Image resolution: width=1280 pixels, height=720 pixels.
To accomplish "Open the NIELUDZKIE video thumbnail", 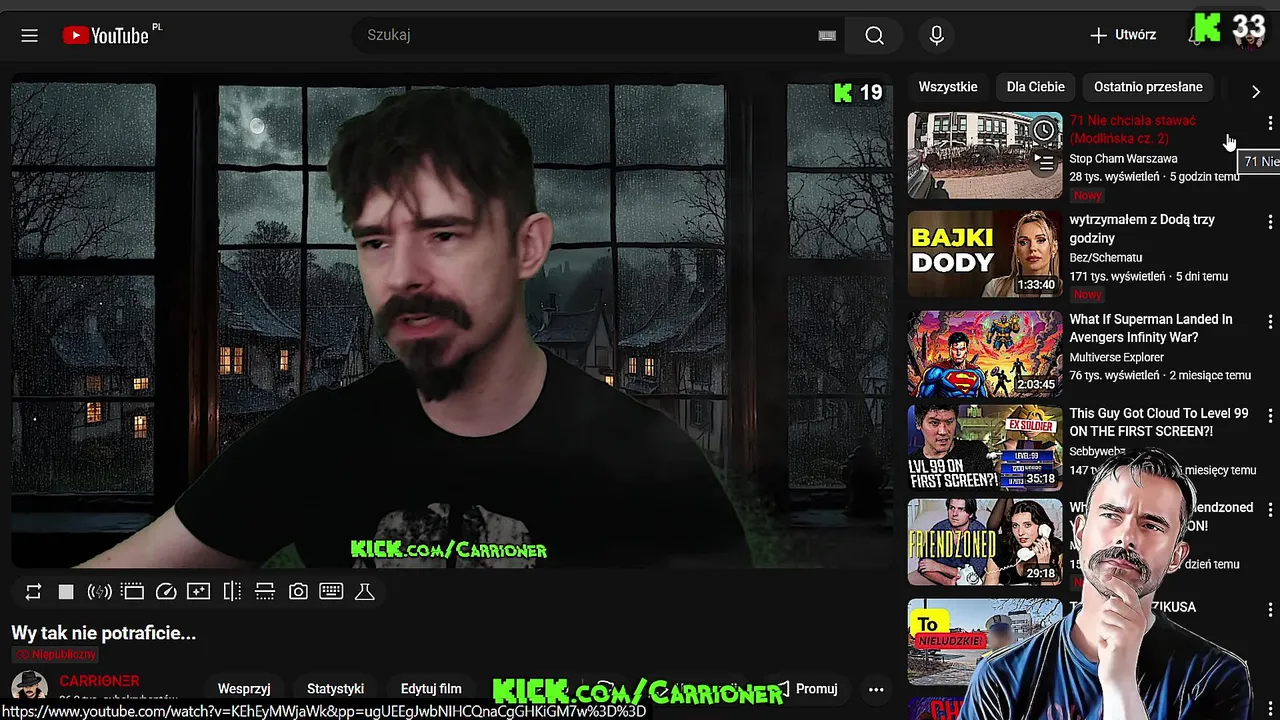I will pos(985,642).
